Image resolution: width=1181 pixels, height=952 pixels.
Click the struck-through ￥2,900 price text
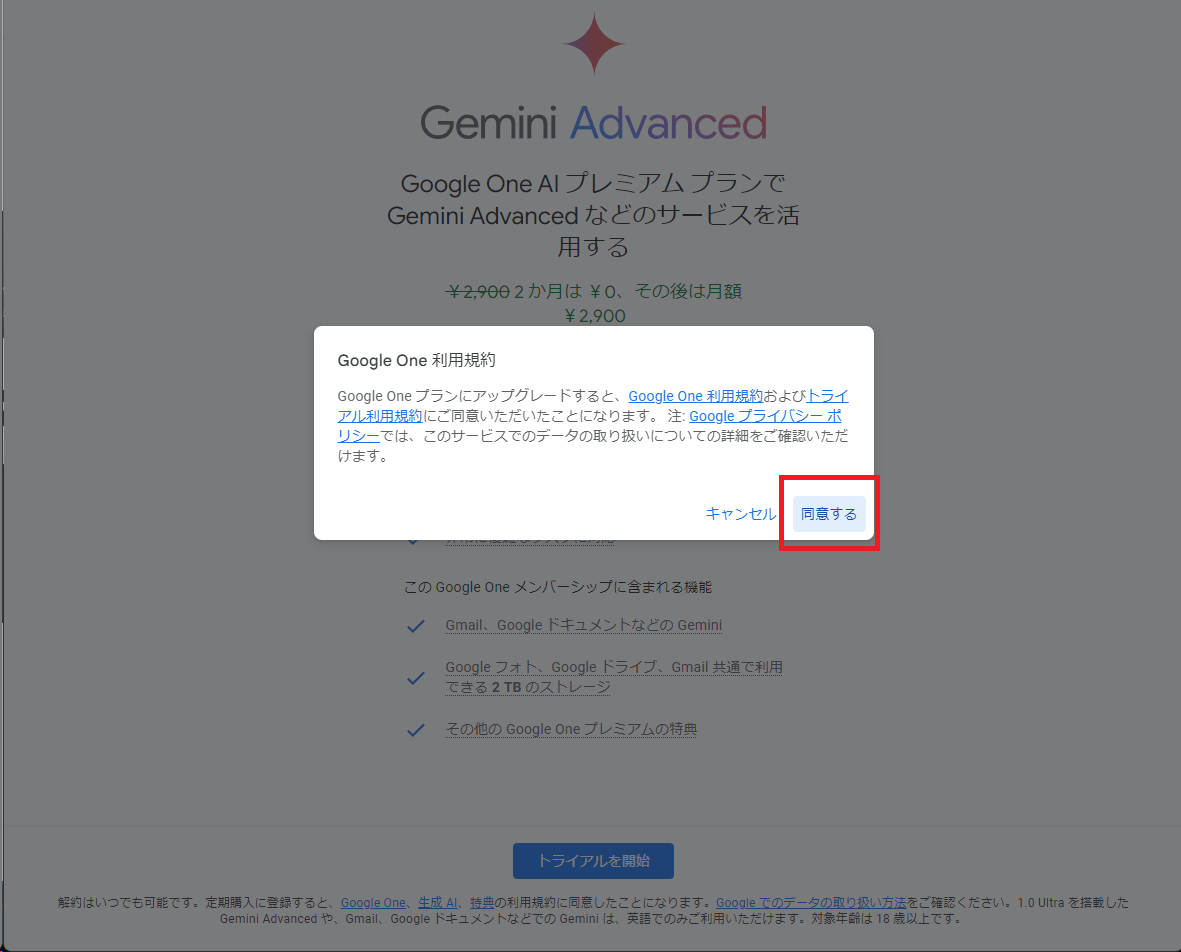478,291
